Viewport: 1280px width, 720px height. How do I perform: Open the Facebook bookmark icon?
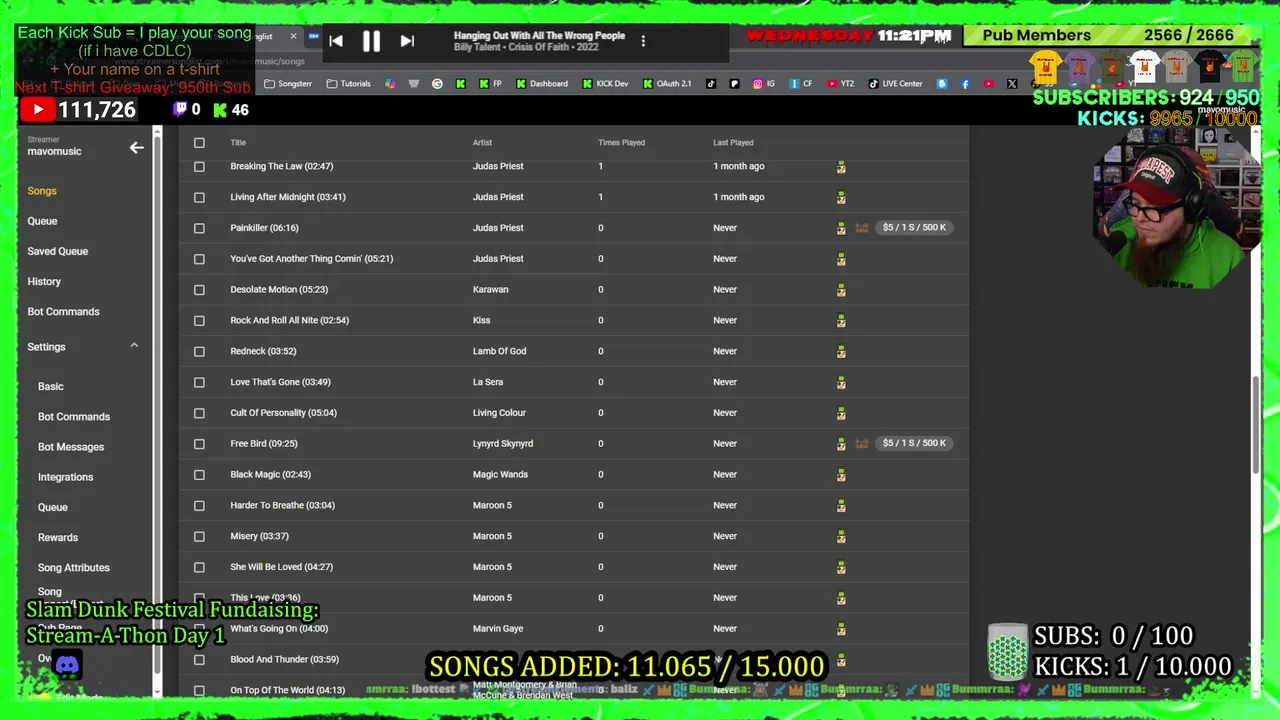[x=965, y=84]
